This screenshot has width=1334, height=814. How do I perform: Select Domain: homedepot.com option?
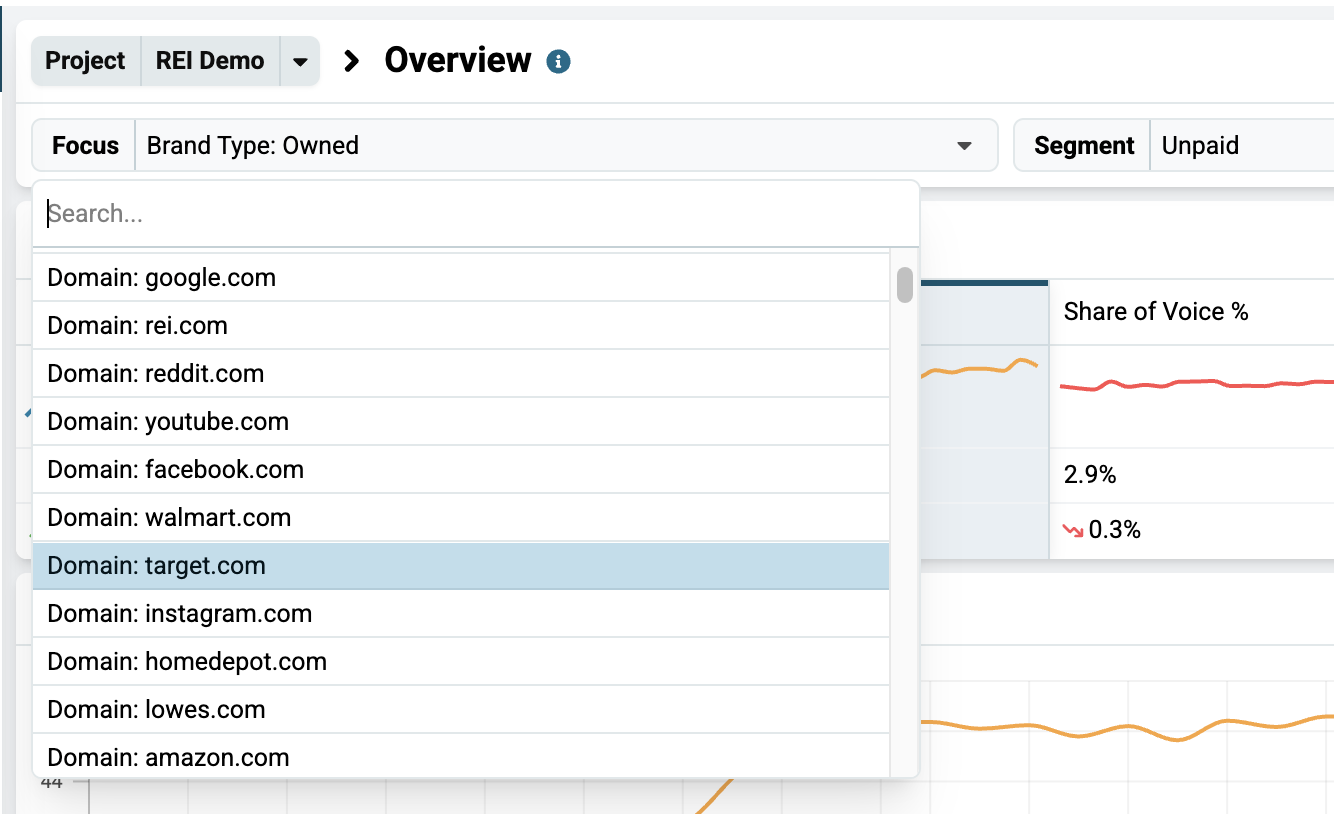[x=461, y=662]
